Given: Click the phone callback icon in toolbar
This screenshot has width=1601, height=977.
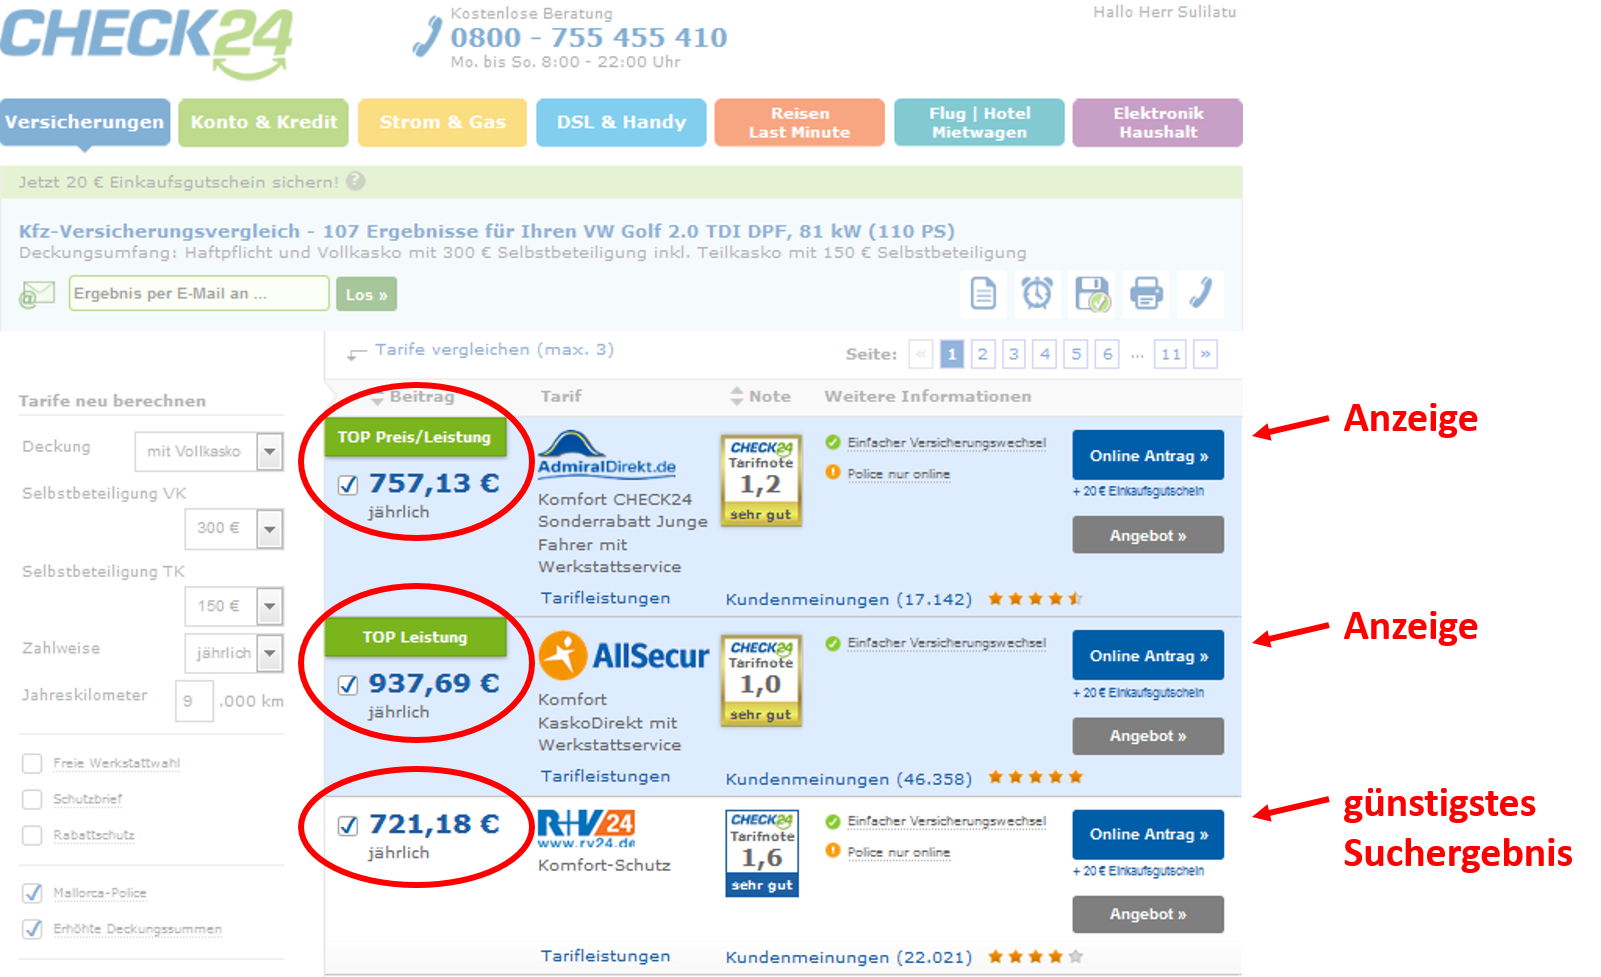Looking at the screenshot, I should [x=1200, y=294].
